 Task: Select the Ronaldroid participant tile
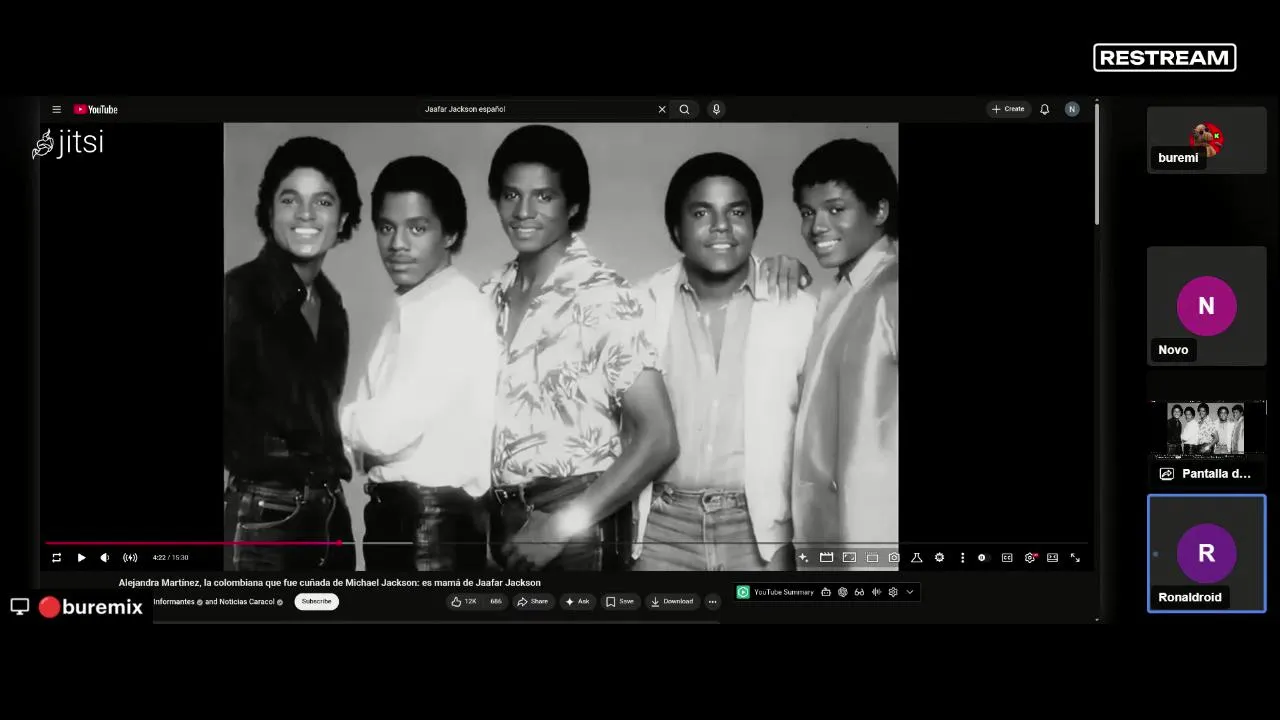tap(1206, 553)
